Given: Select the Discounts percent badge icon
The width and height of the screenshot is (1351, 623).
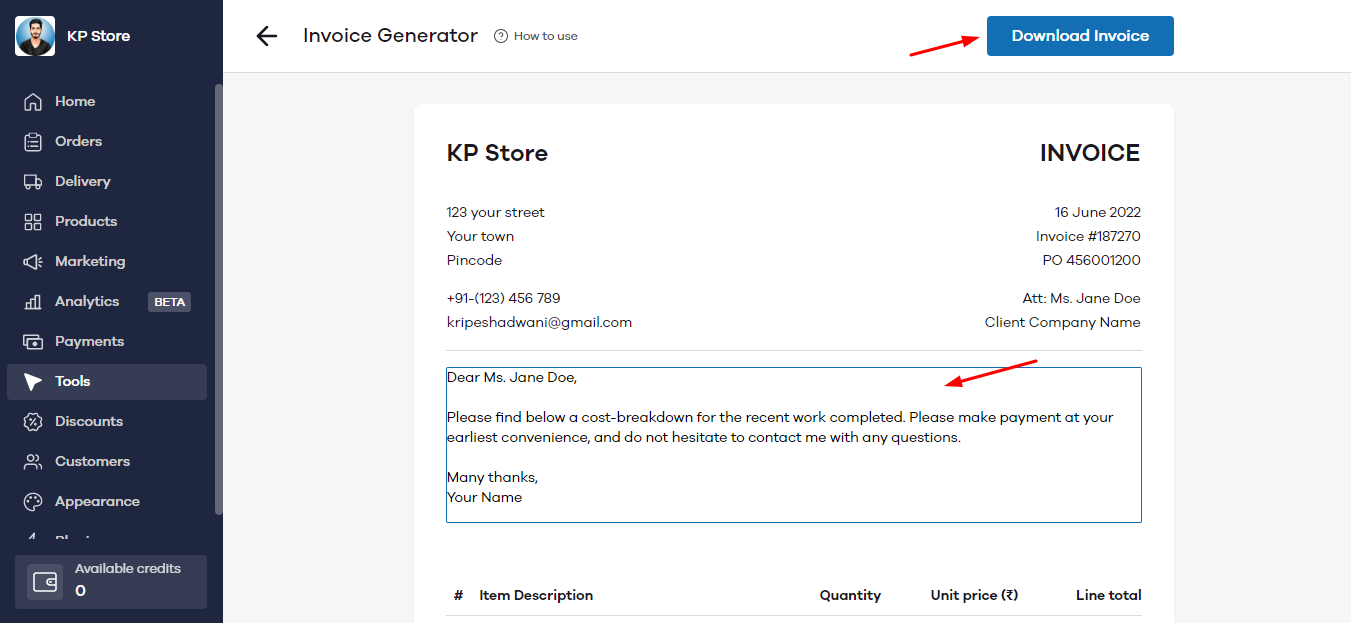Looking at the screenshot, I should (x=33, y=422).
